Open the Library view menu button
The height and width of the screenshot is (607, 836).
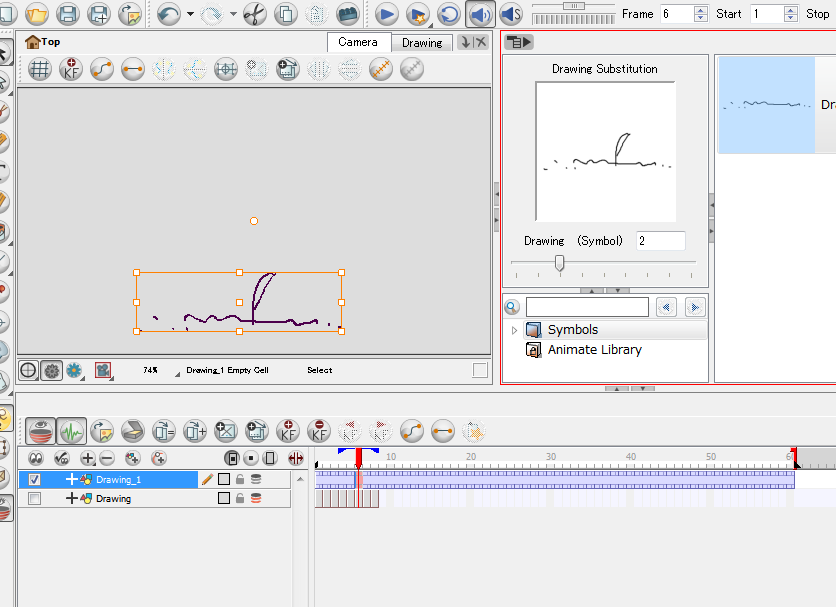point(519,42)
